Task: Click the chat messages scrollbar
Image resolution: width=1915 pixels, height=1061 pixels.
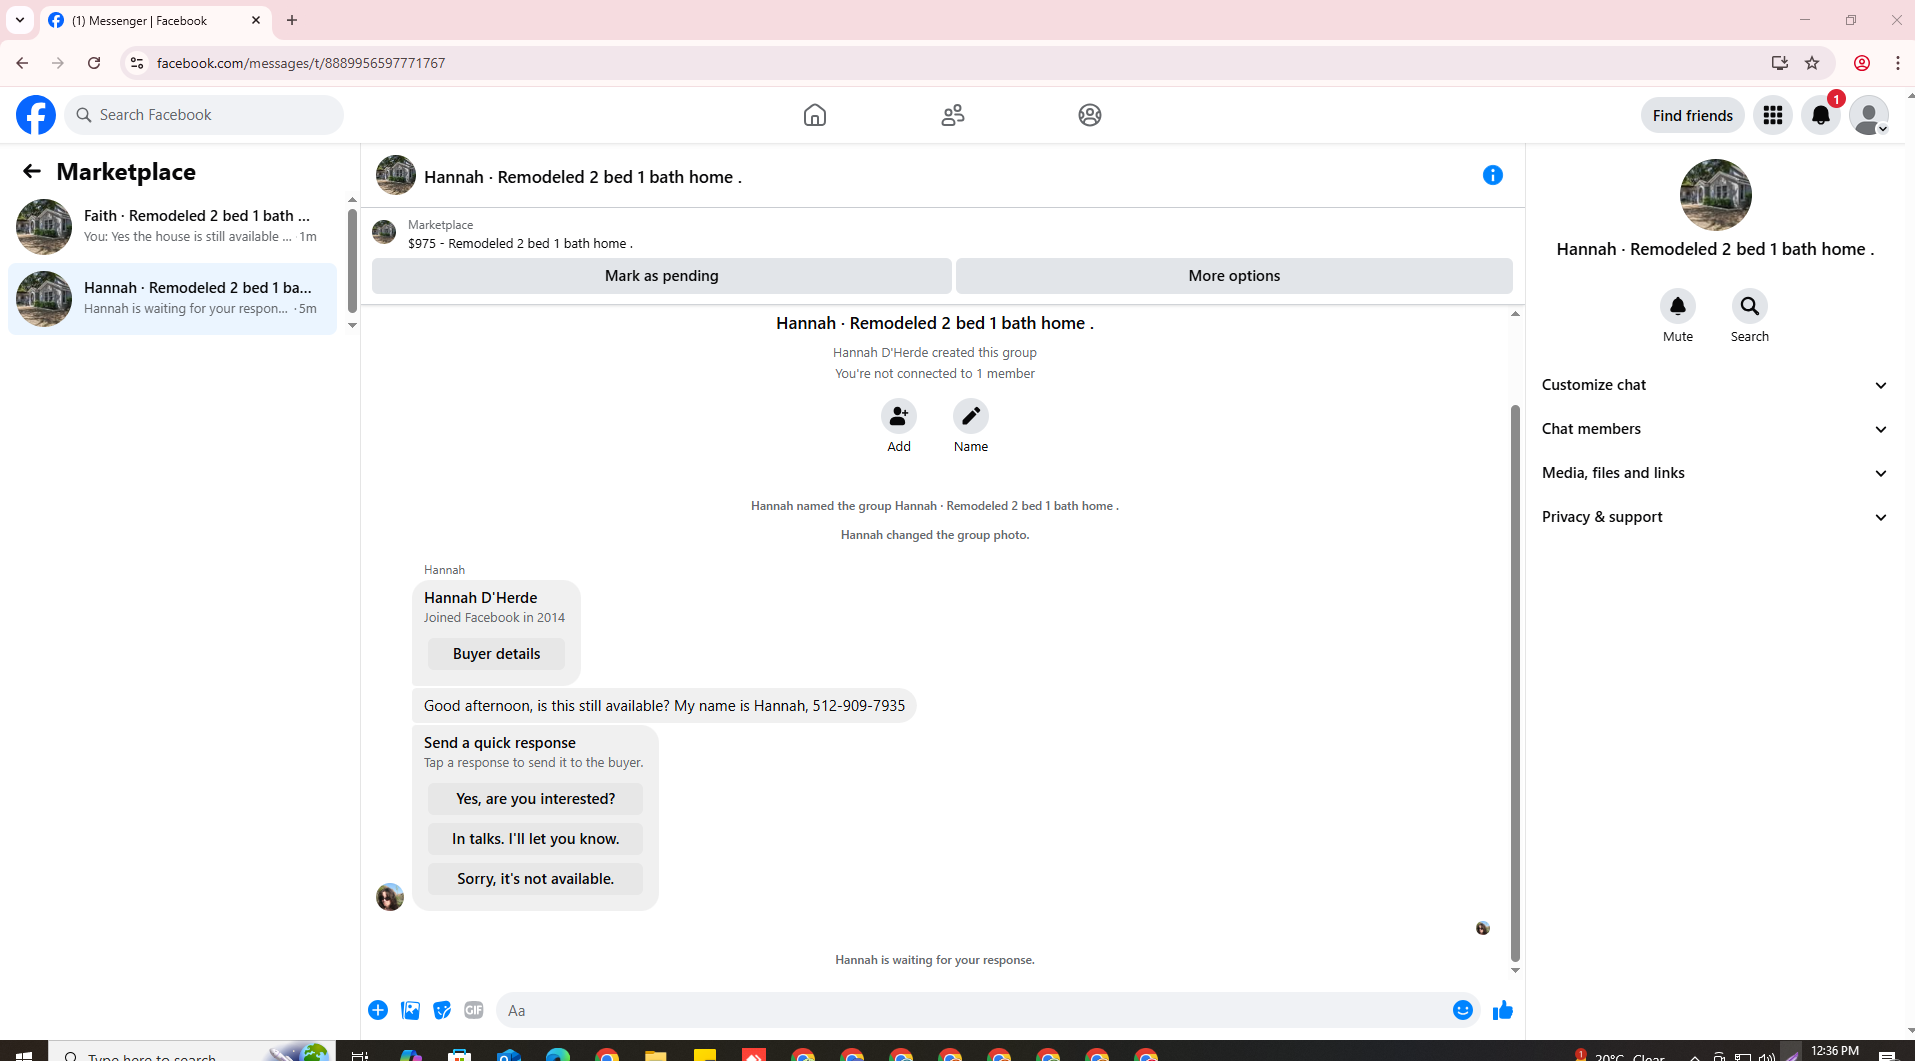Action: pyautogui.click(x=1515, y=683)
